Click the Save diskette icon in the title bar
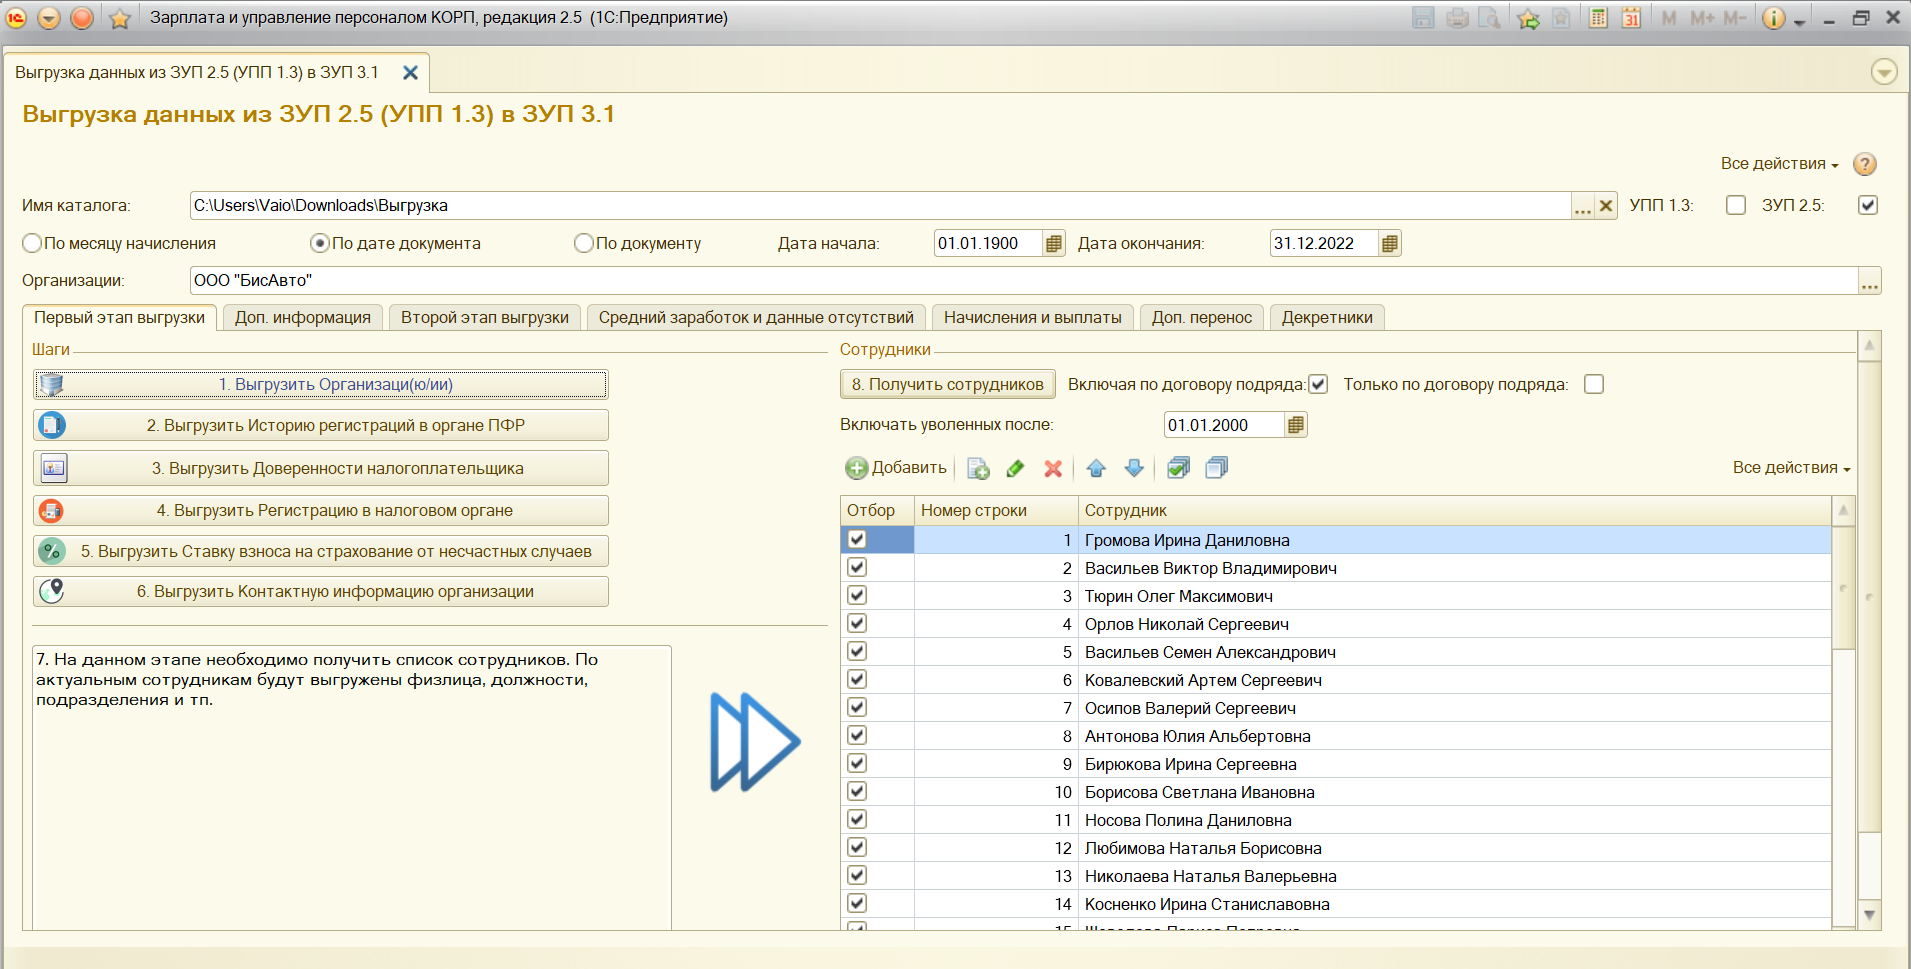The image size is (1911, 969). point(1423,18)
